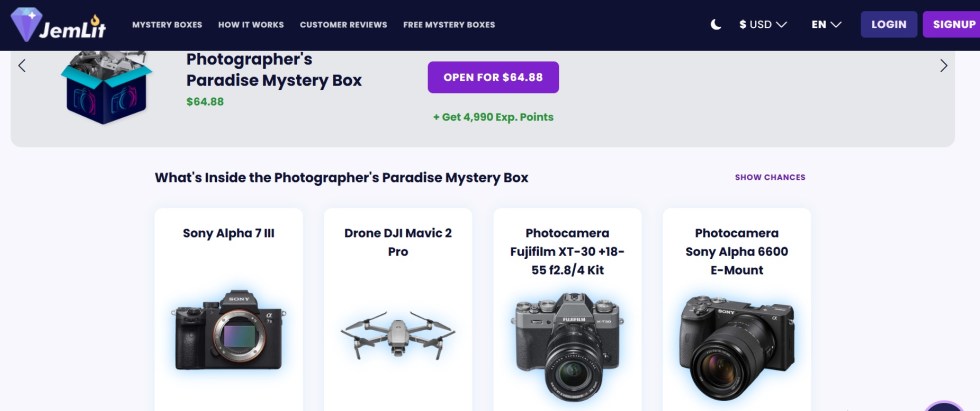Viewport: 980px width, 411px height.
Task: Select the Sony Alpha 7 III camera image
Action: pos(229,332)
